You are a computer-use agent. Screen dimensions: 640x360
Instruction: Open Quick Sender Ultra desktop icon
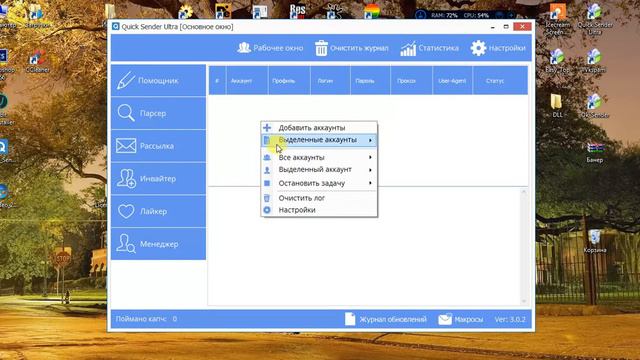[594, 19]
